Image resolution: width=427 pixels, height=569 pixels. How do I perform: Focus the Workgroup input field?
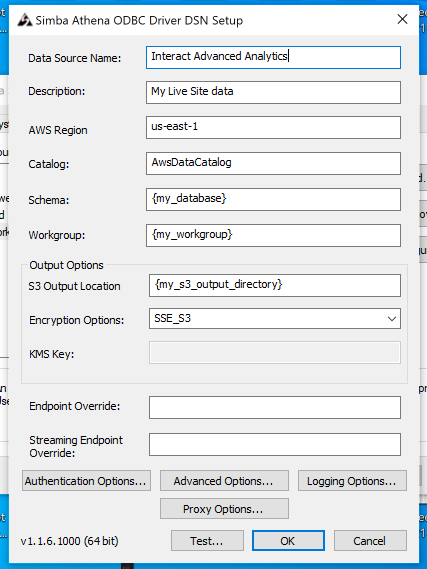pos(273,236)
